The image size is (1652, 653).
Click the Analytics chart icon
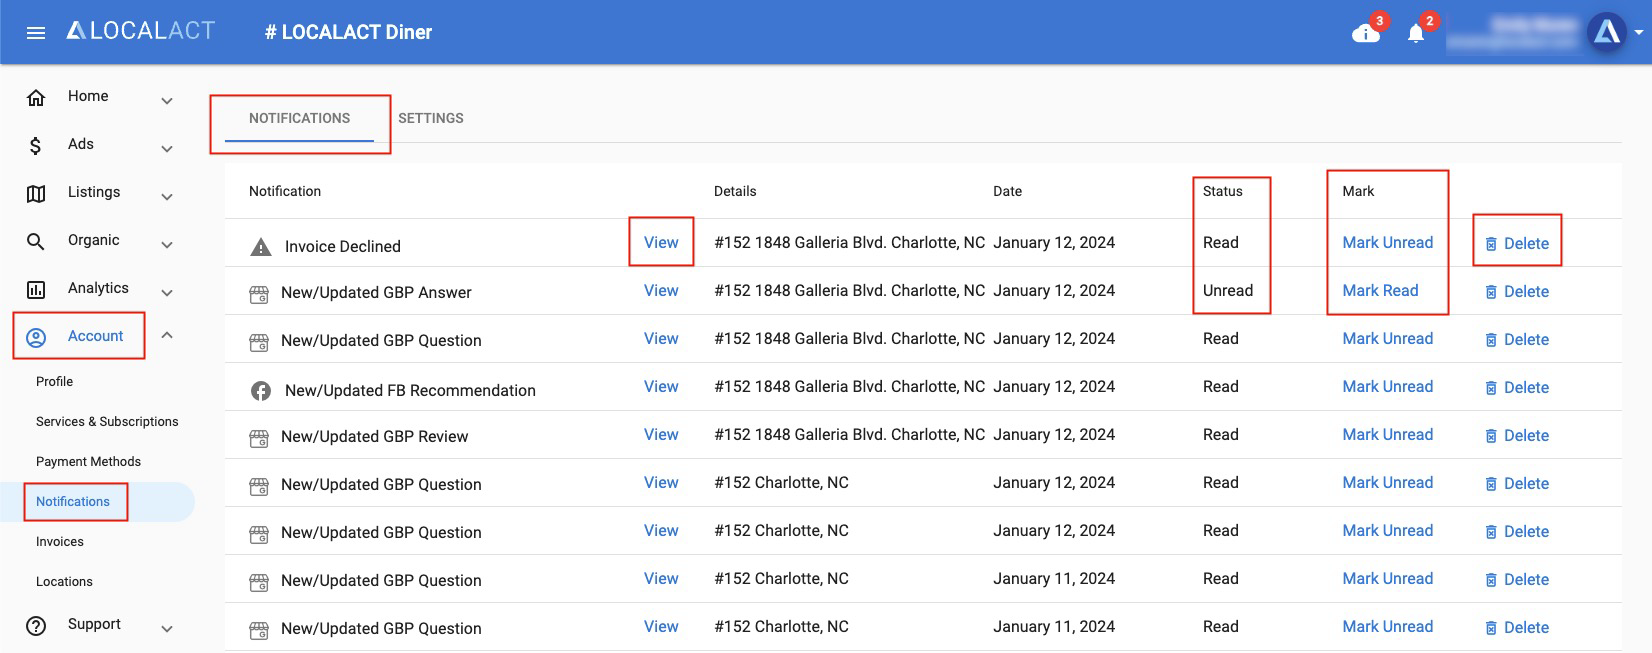36,290
